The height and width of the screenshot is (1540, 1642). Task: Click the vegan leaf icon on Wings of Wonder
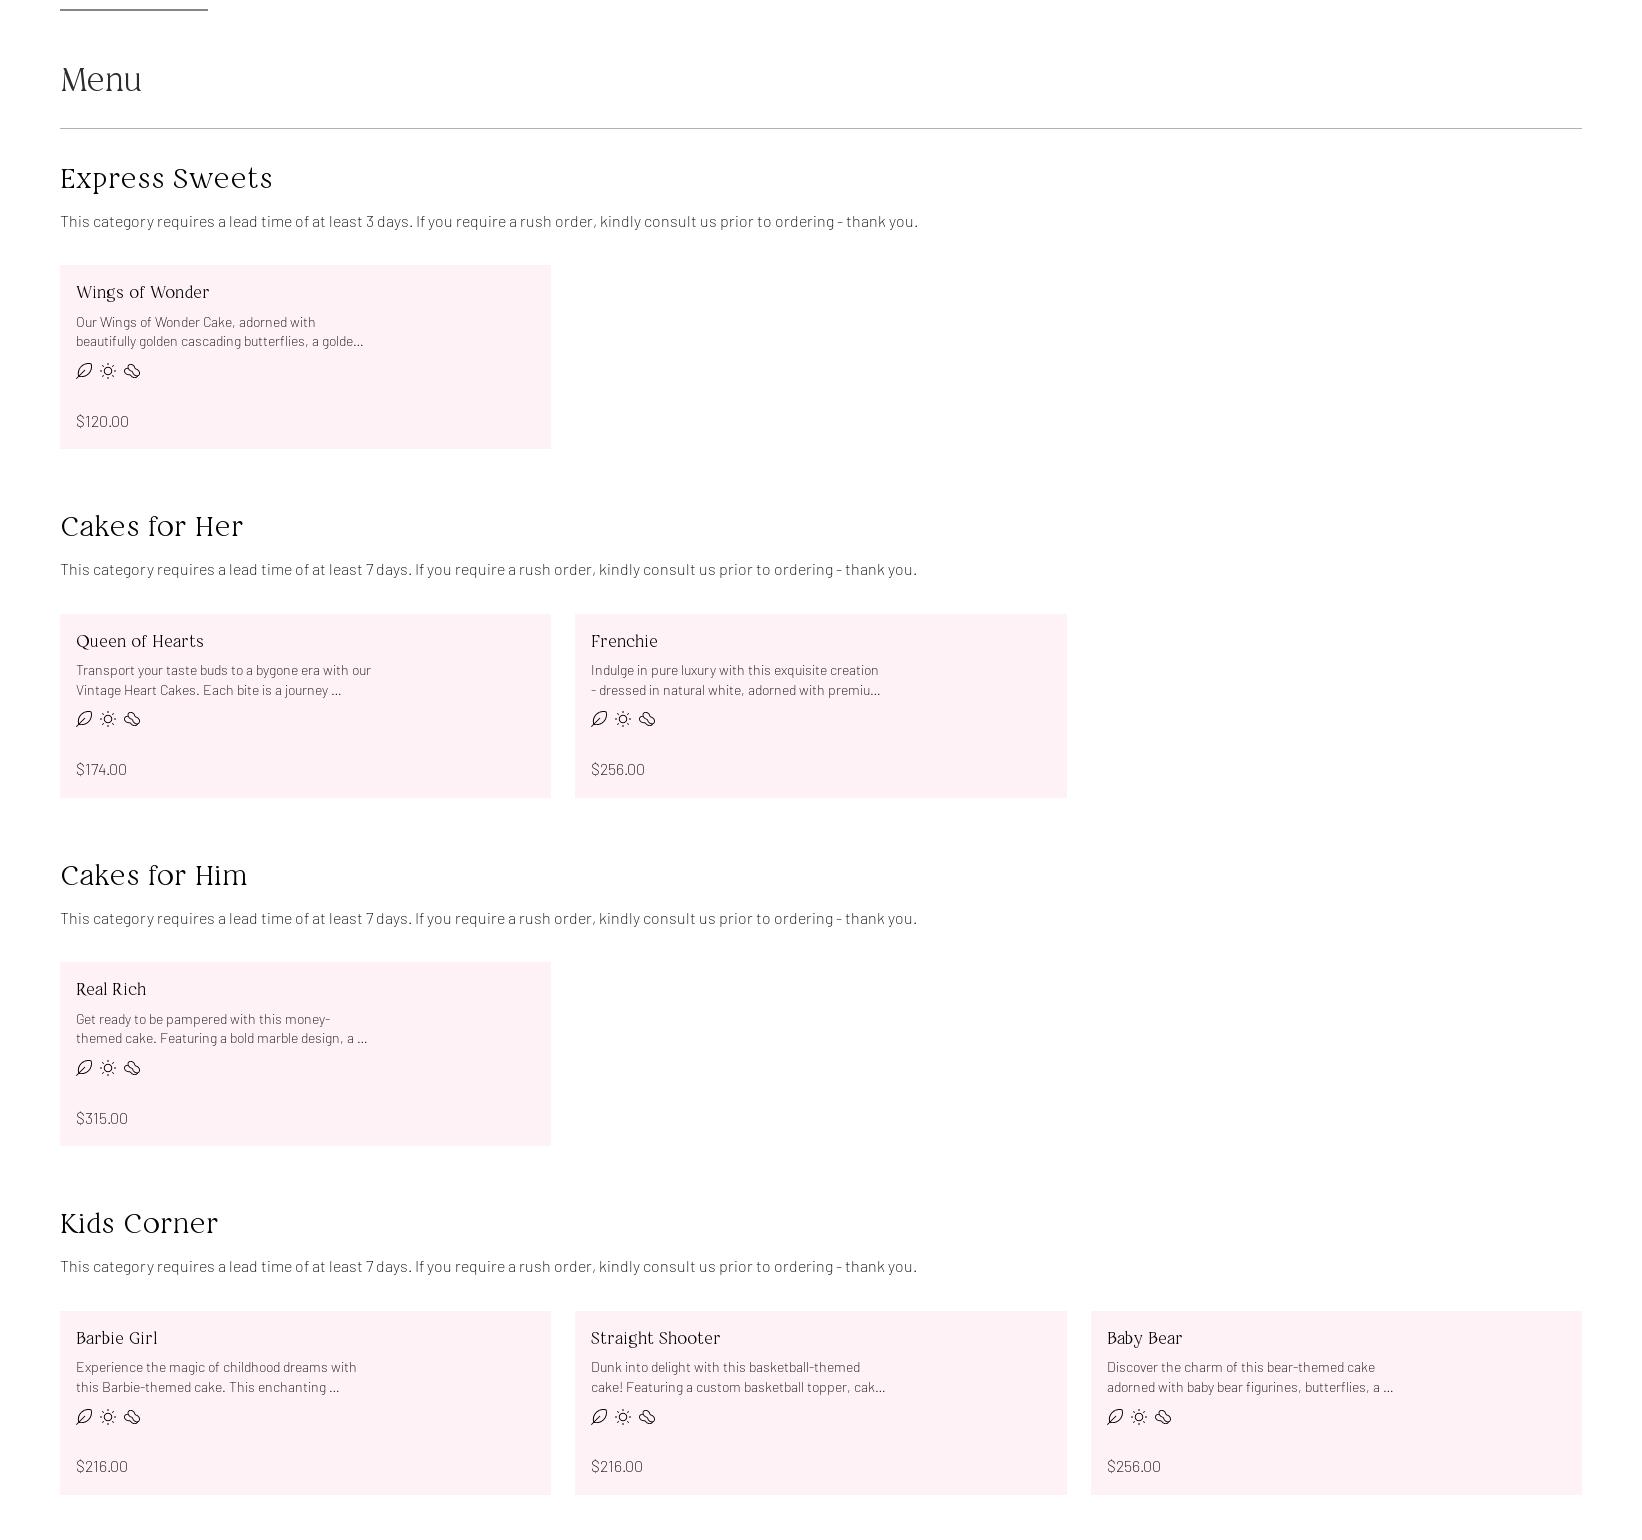[x=82, y=371]
